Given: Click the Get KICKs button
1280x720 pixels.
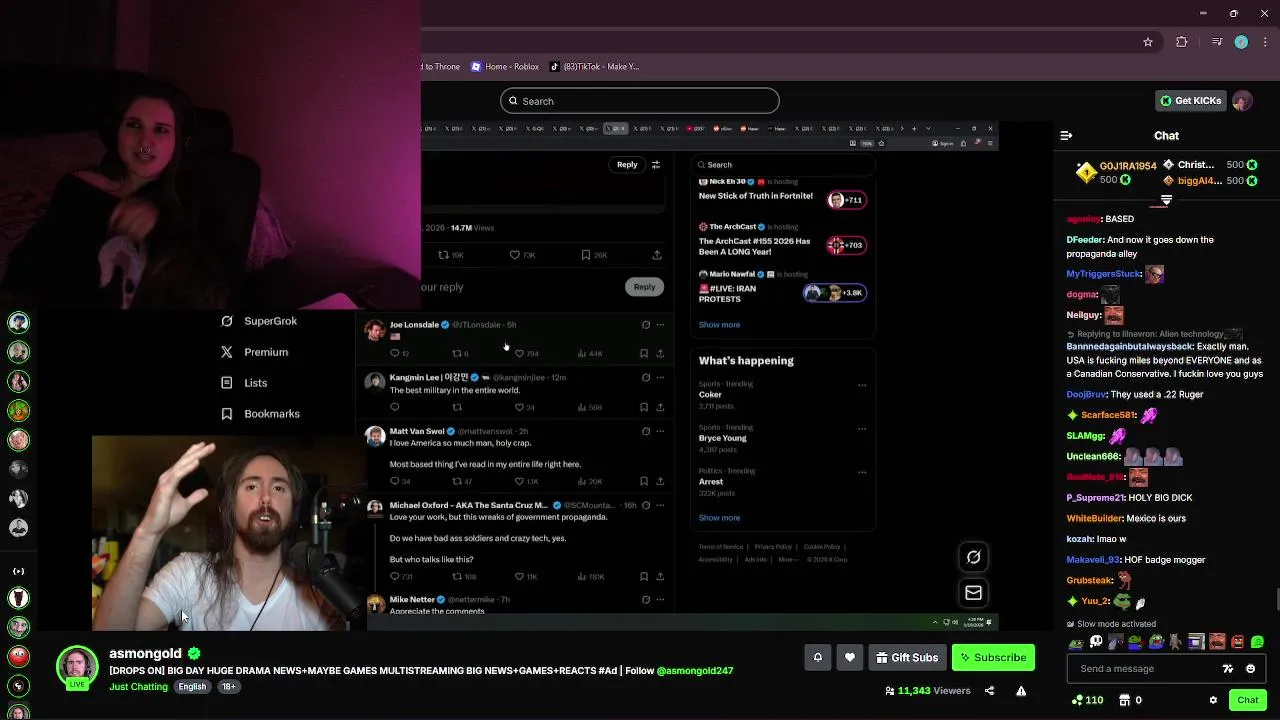Looking at the screenshot, I should click(1190, 101).
